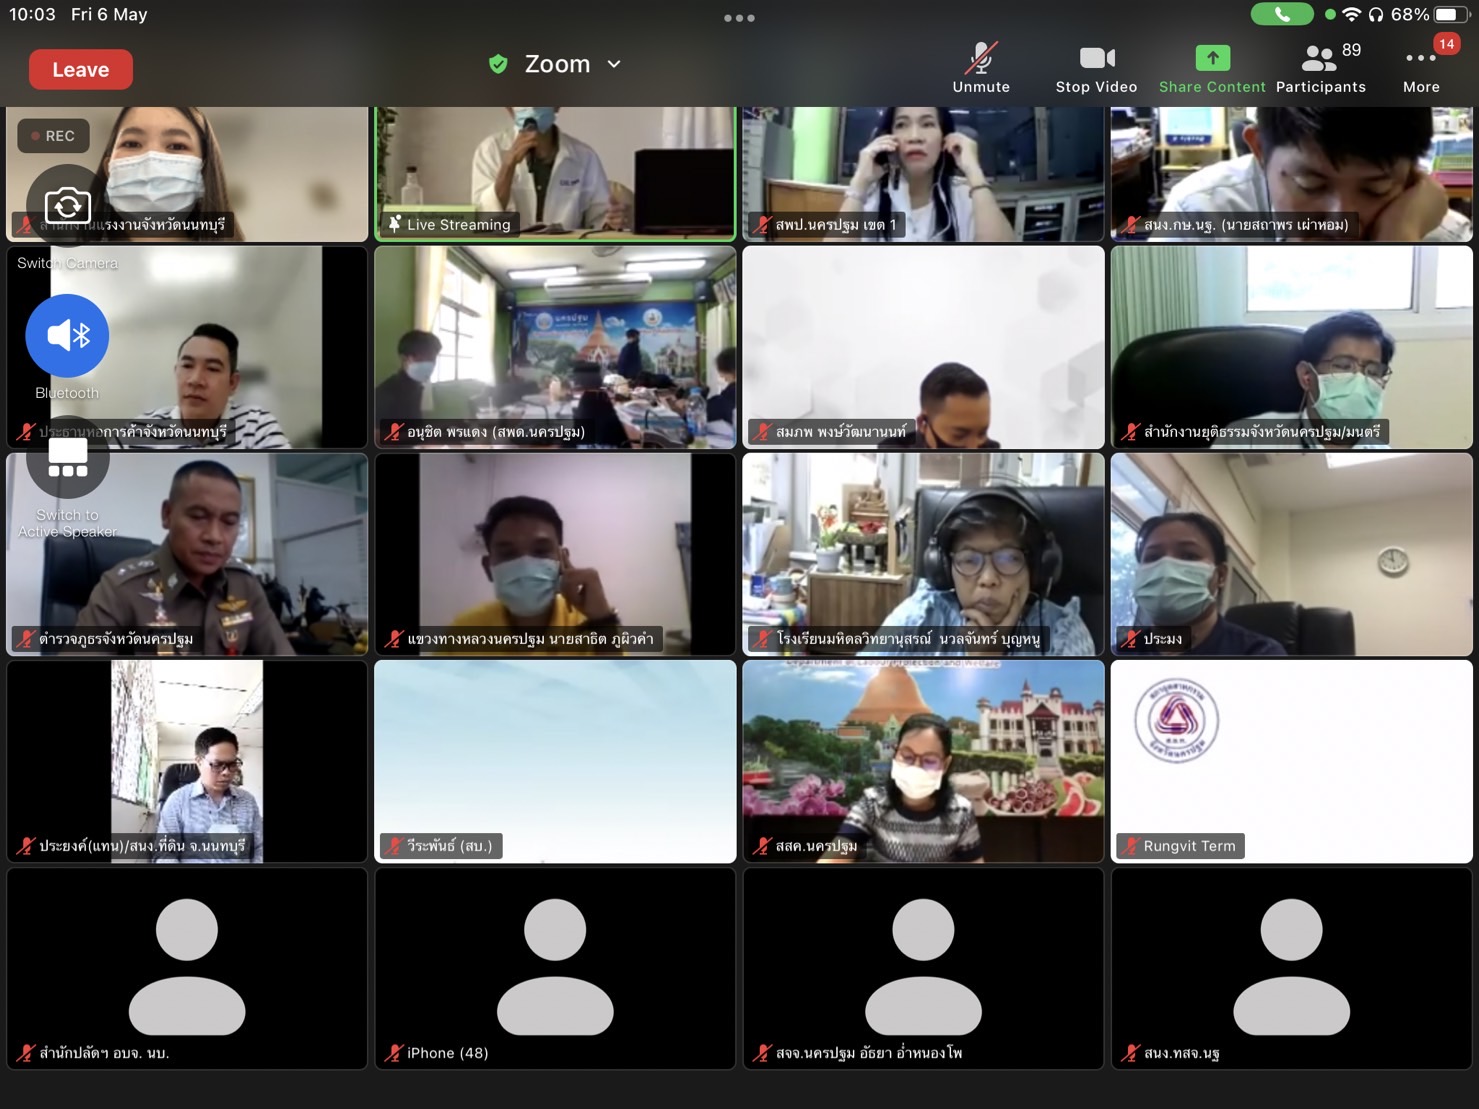The image size is (1479, 1109).
Task: Switch to Active Speaker view
Action: coord(67,461)
